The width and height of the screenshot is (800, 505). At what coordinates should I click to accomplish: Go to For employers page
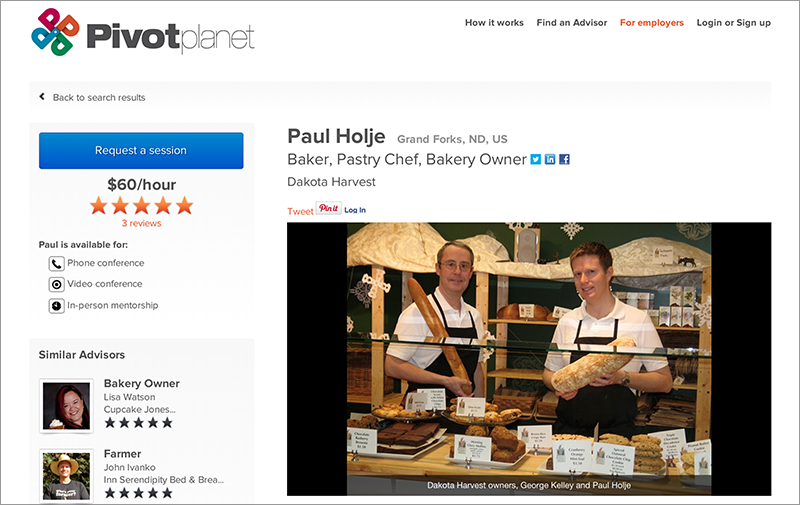652,22
